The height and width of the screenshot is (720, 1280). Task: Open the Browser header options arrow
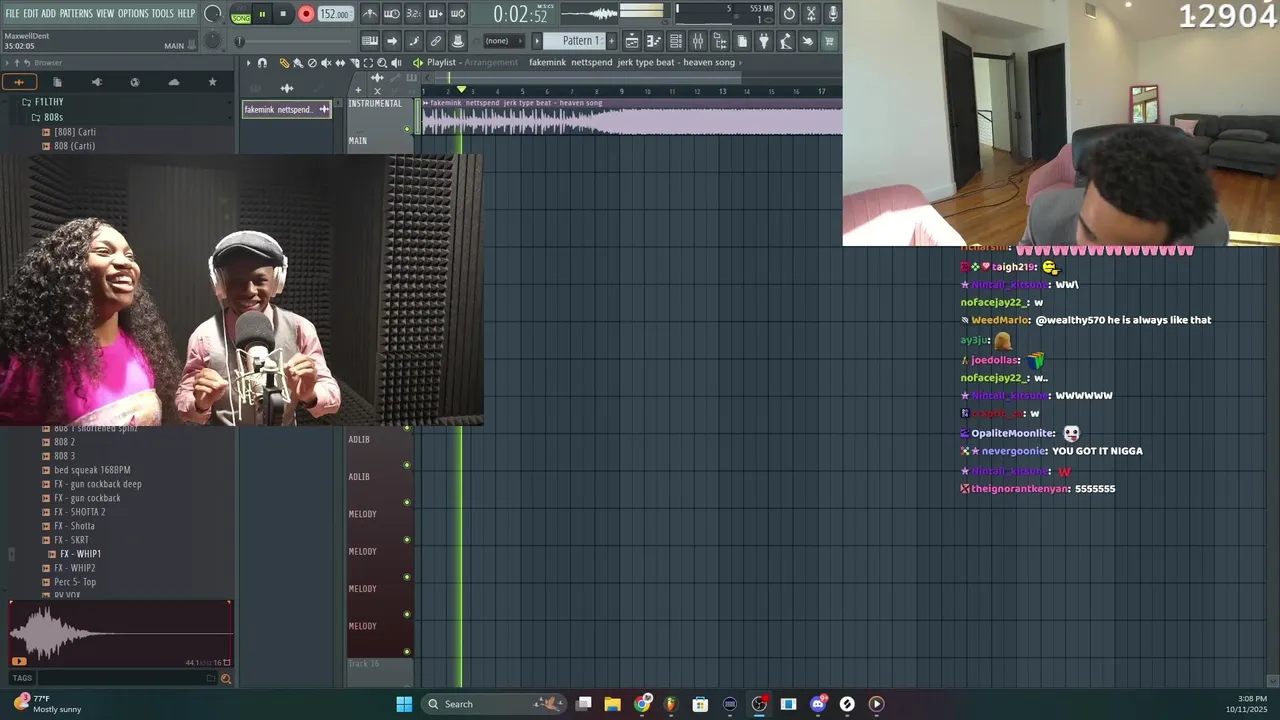(7, 63)
